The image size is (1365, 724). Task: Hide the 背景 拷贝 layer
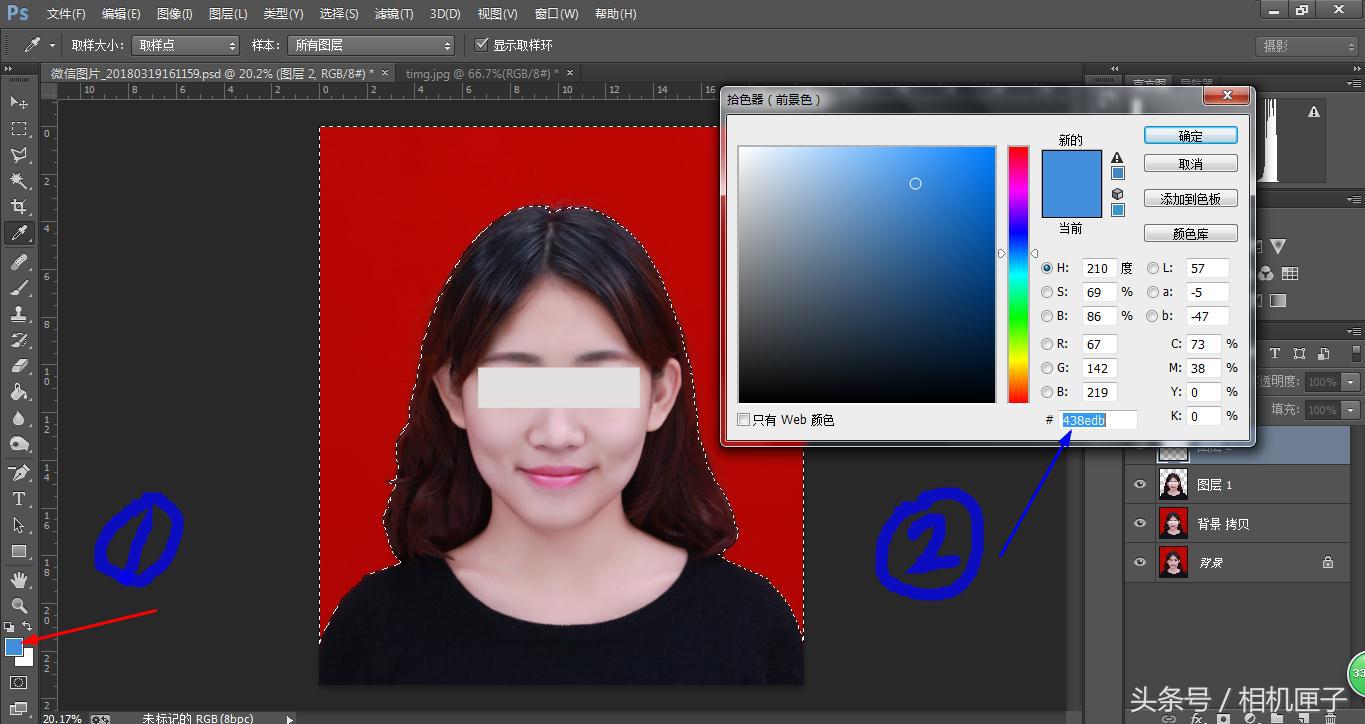[x=1139, y=522]
